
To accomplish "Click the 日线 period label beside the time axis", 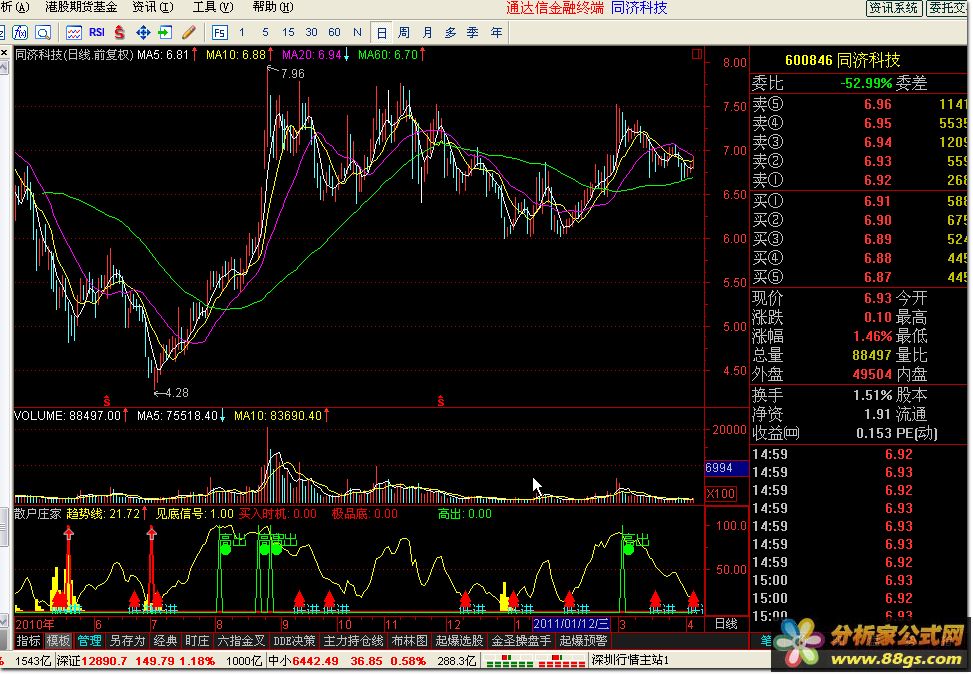I will (x=725, y=624).
